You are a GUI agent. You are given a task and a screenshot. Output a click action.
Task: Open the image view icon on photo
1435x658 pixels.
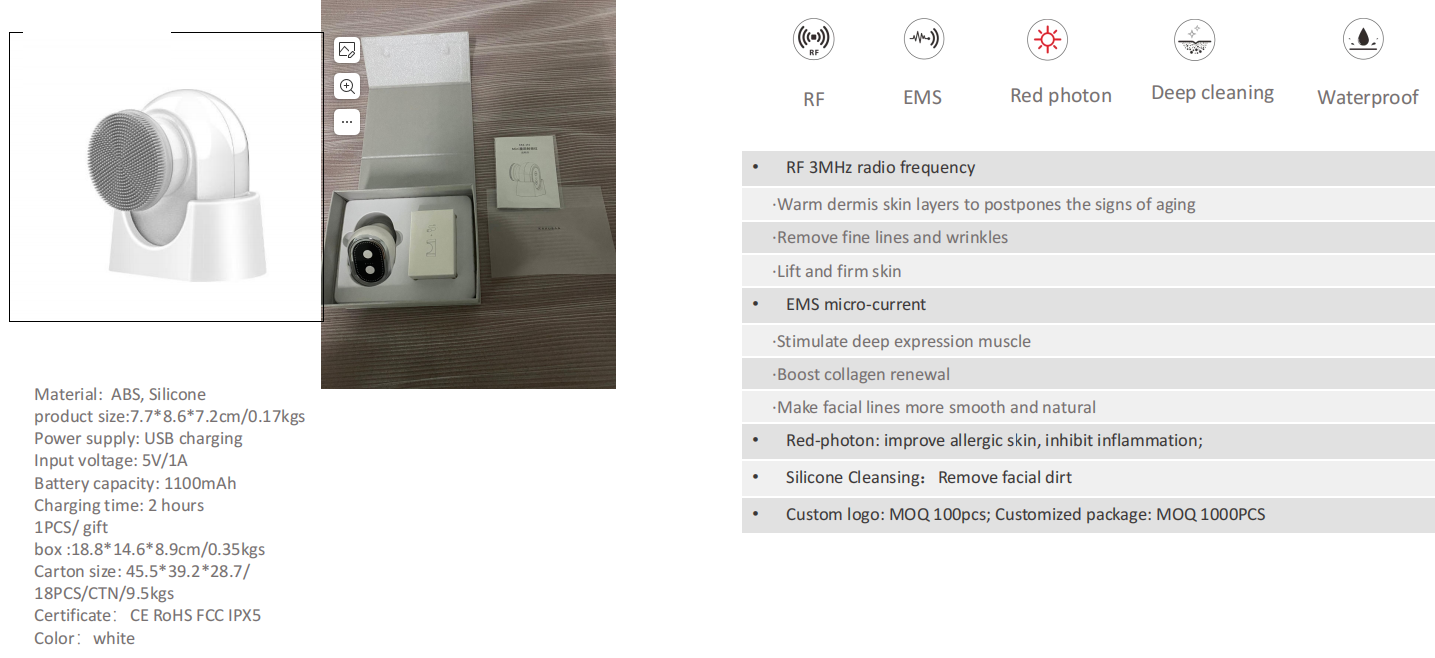[347, 49]
